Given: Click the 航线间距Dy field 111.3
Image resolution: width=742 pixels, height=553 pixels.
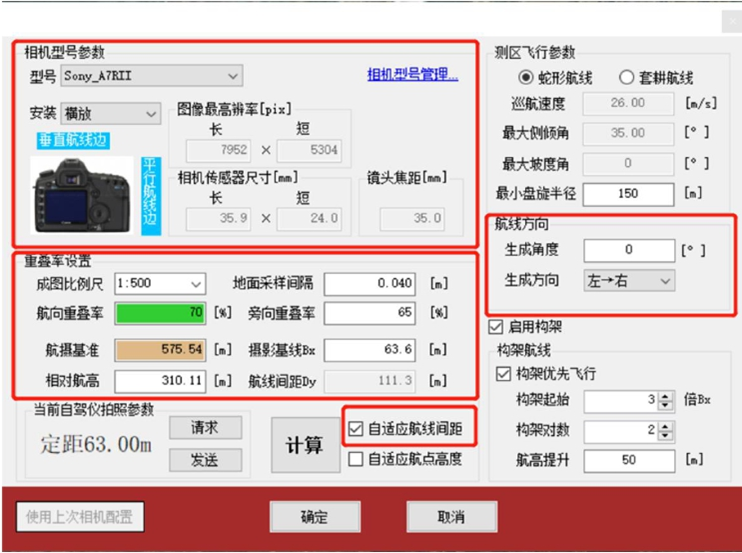Looking at the screenshot, I should [370, 381].
